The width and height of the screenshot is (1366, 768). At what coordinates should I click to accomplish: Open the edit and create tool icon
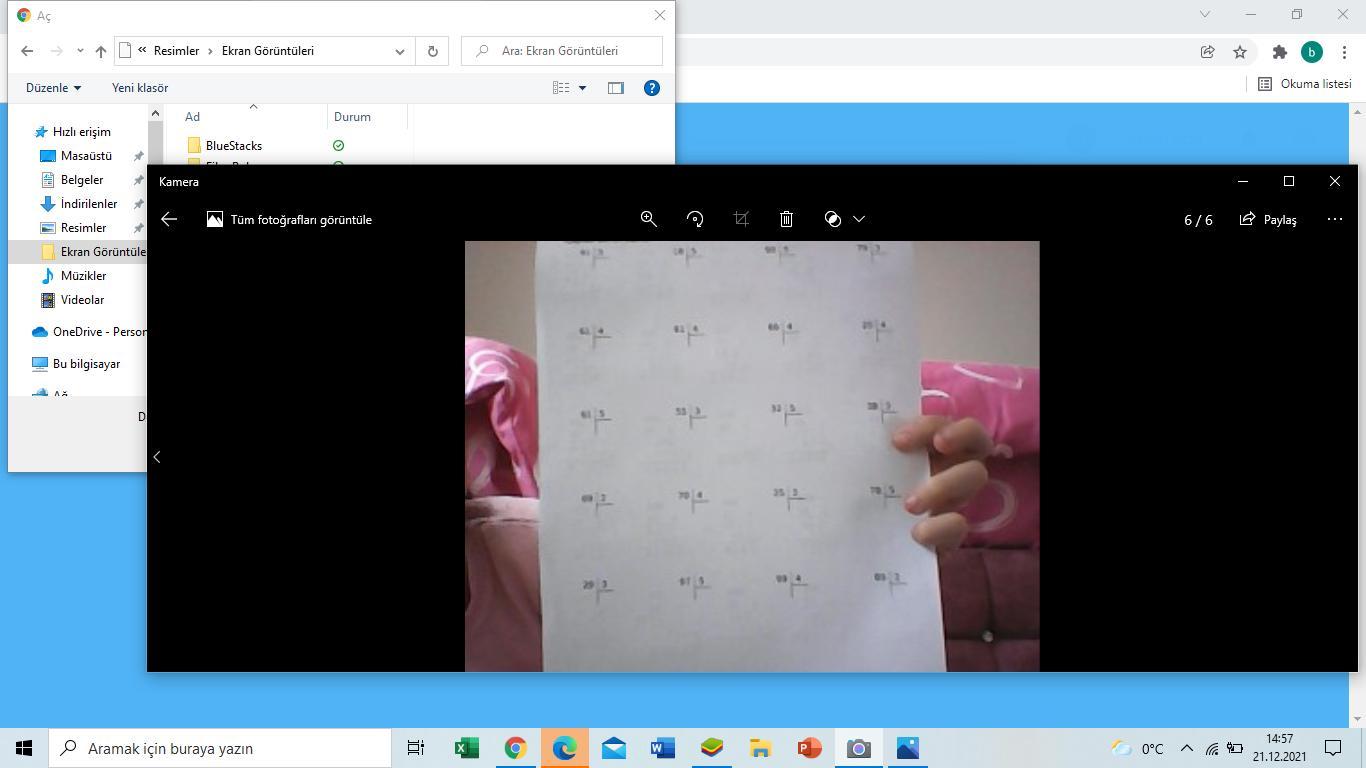click(833, 219)
